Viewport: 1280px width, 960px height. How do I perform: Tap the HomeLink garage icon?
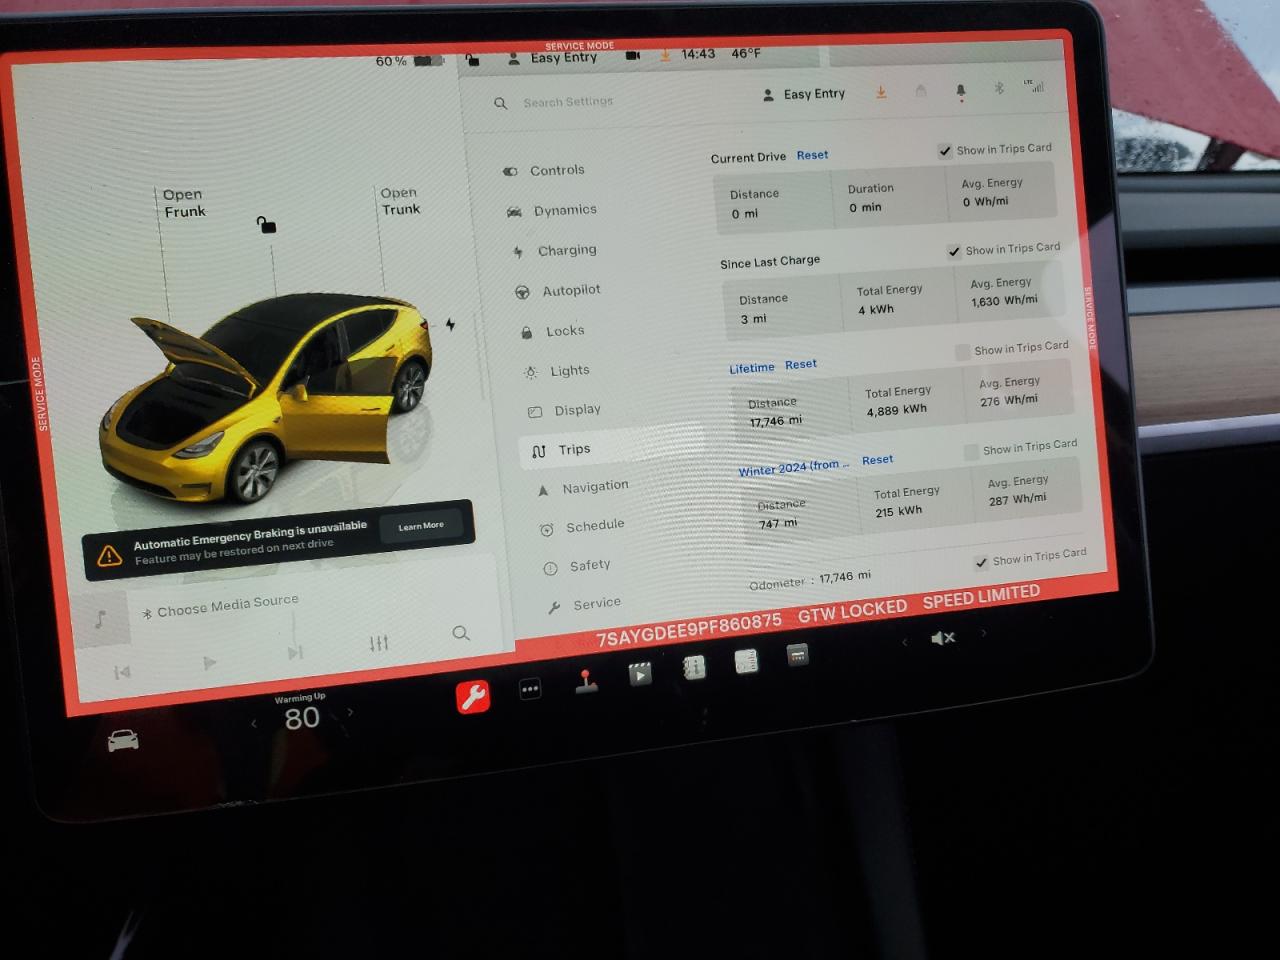coord(921,92)
